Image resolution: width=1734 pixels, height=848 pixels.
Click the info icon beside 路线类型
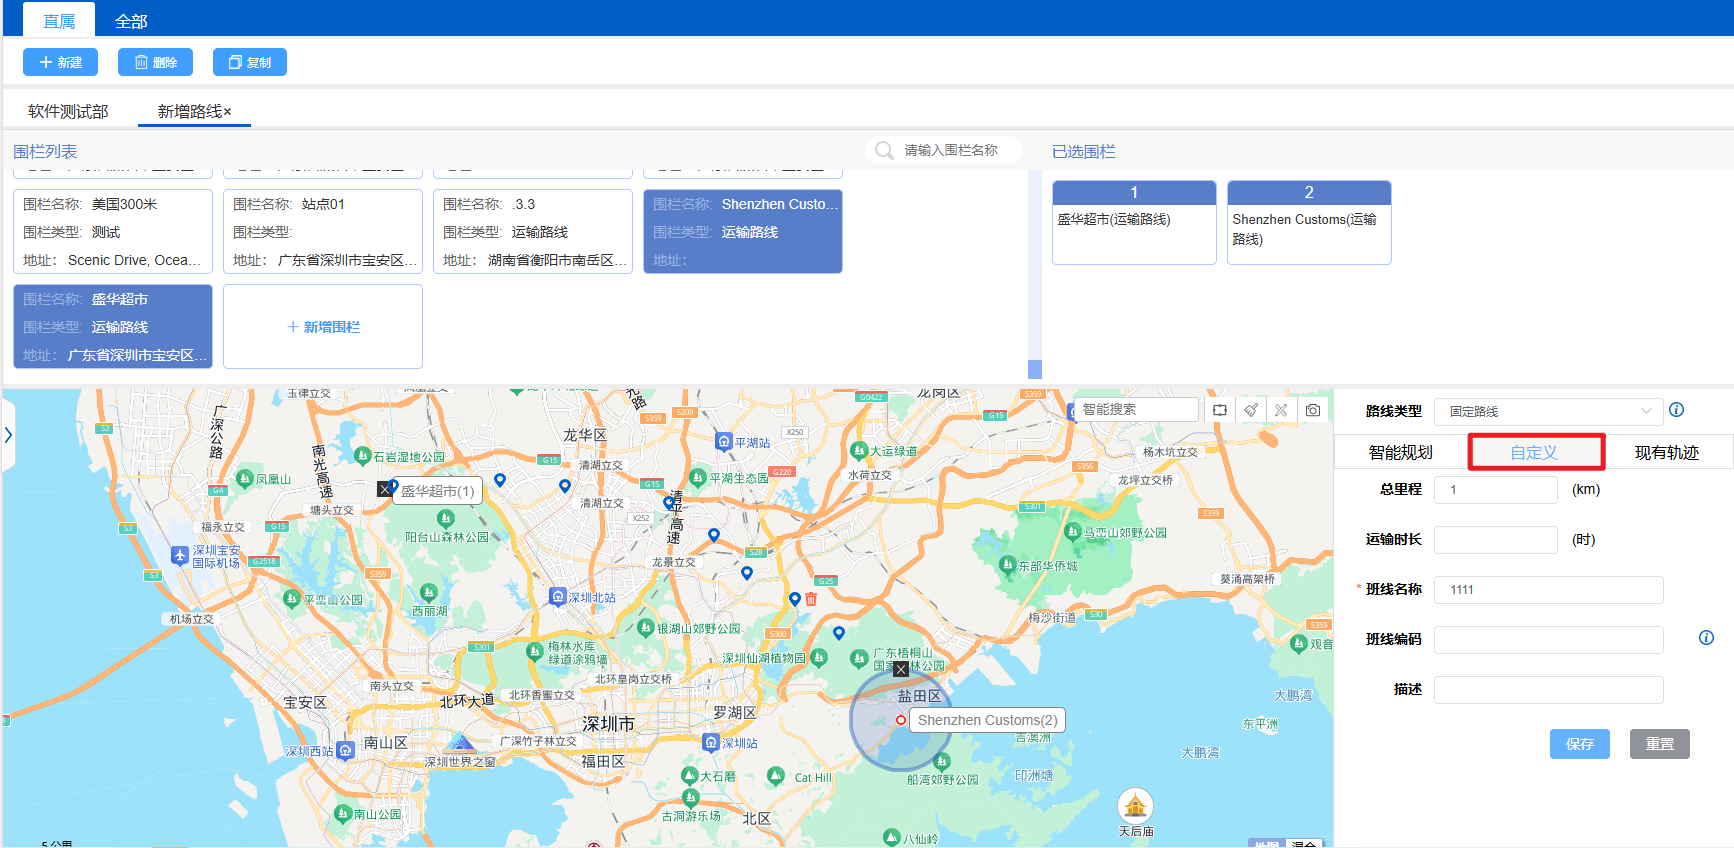pos(1677,410)
